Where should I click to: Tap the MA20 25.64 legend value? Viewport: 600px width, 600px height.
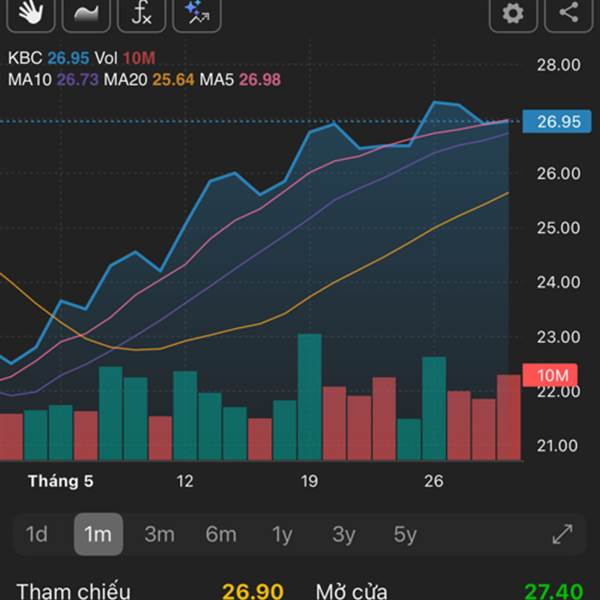click(x=173, y=80)
